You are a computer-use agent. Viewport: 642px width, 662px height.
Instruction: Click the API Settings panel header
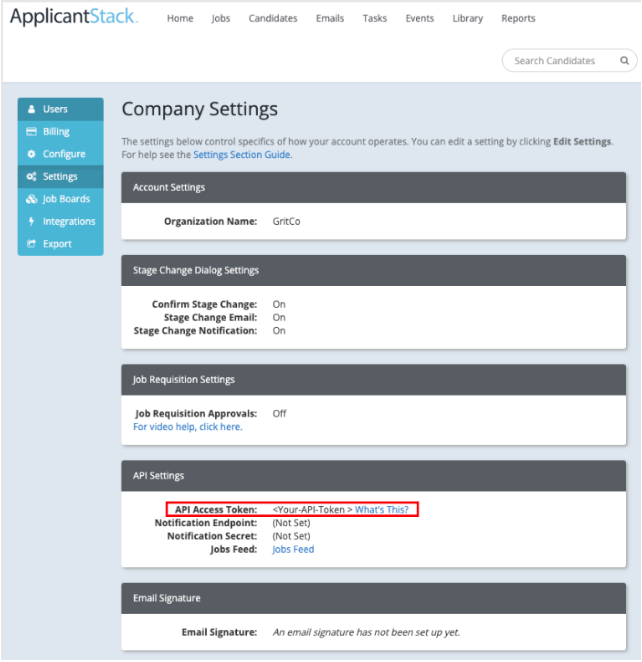(x=374, y=476)
